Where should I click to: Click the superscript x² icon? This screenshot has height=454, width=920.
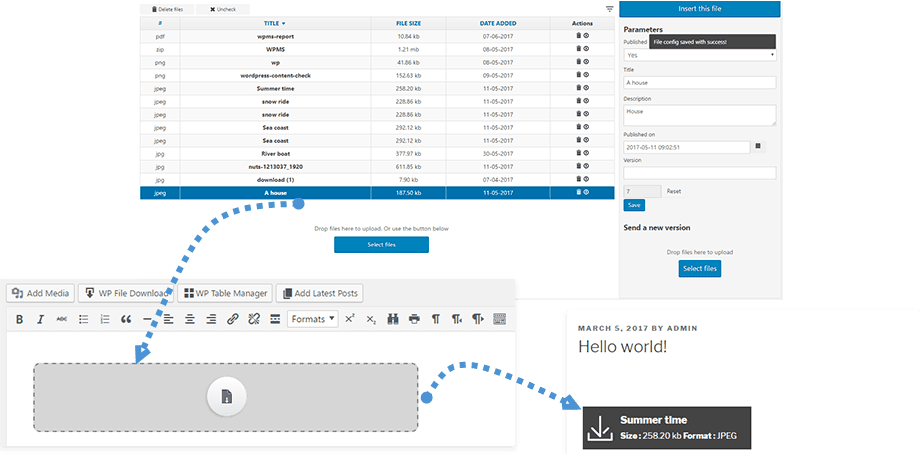click(x=350, y=319)
